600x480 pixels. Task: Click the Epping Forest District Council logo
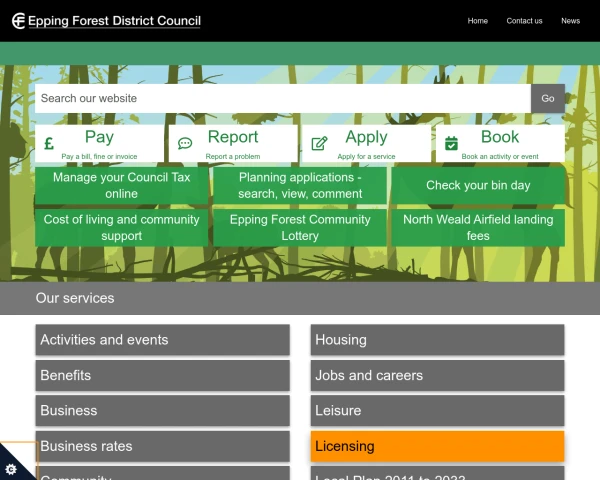point(106,21)
